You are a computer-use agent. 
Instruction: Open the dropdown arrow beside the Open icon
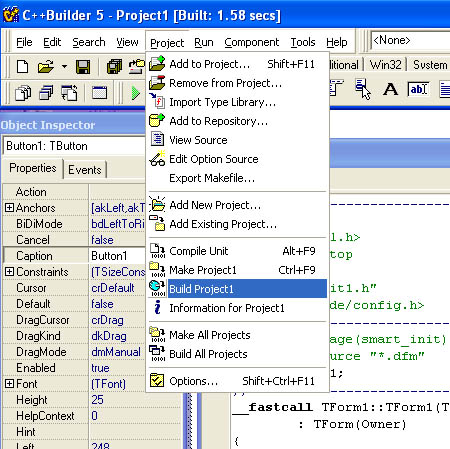point(64,66)
